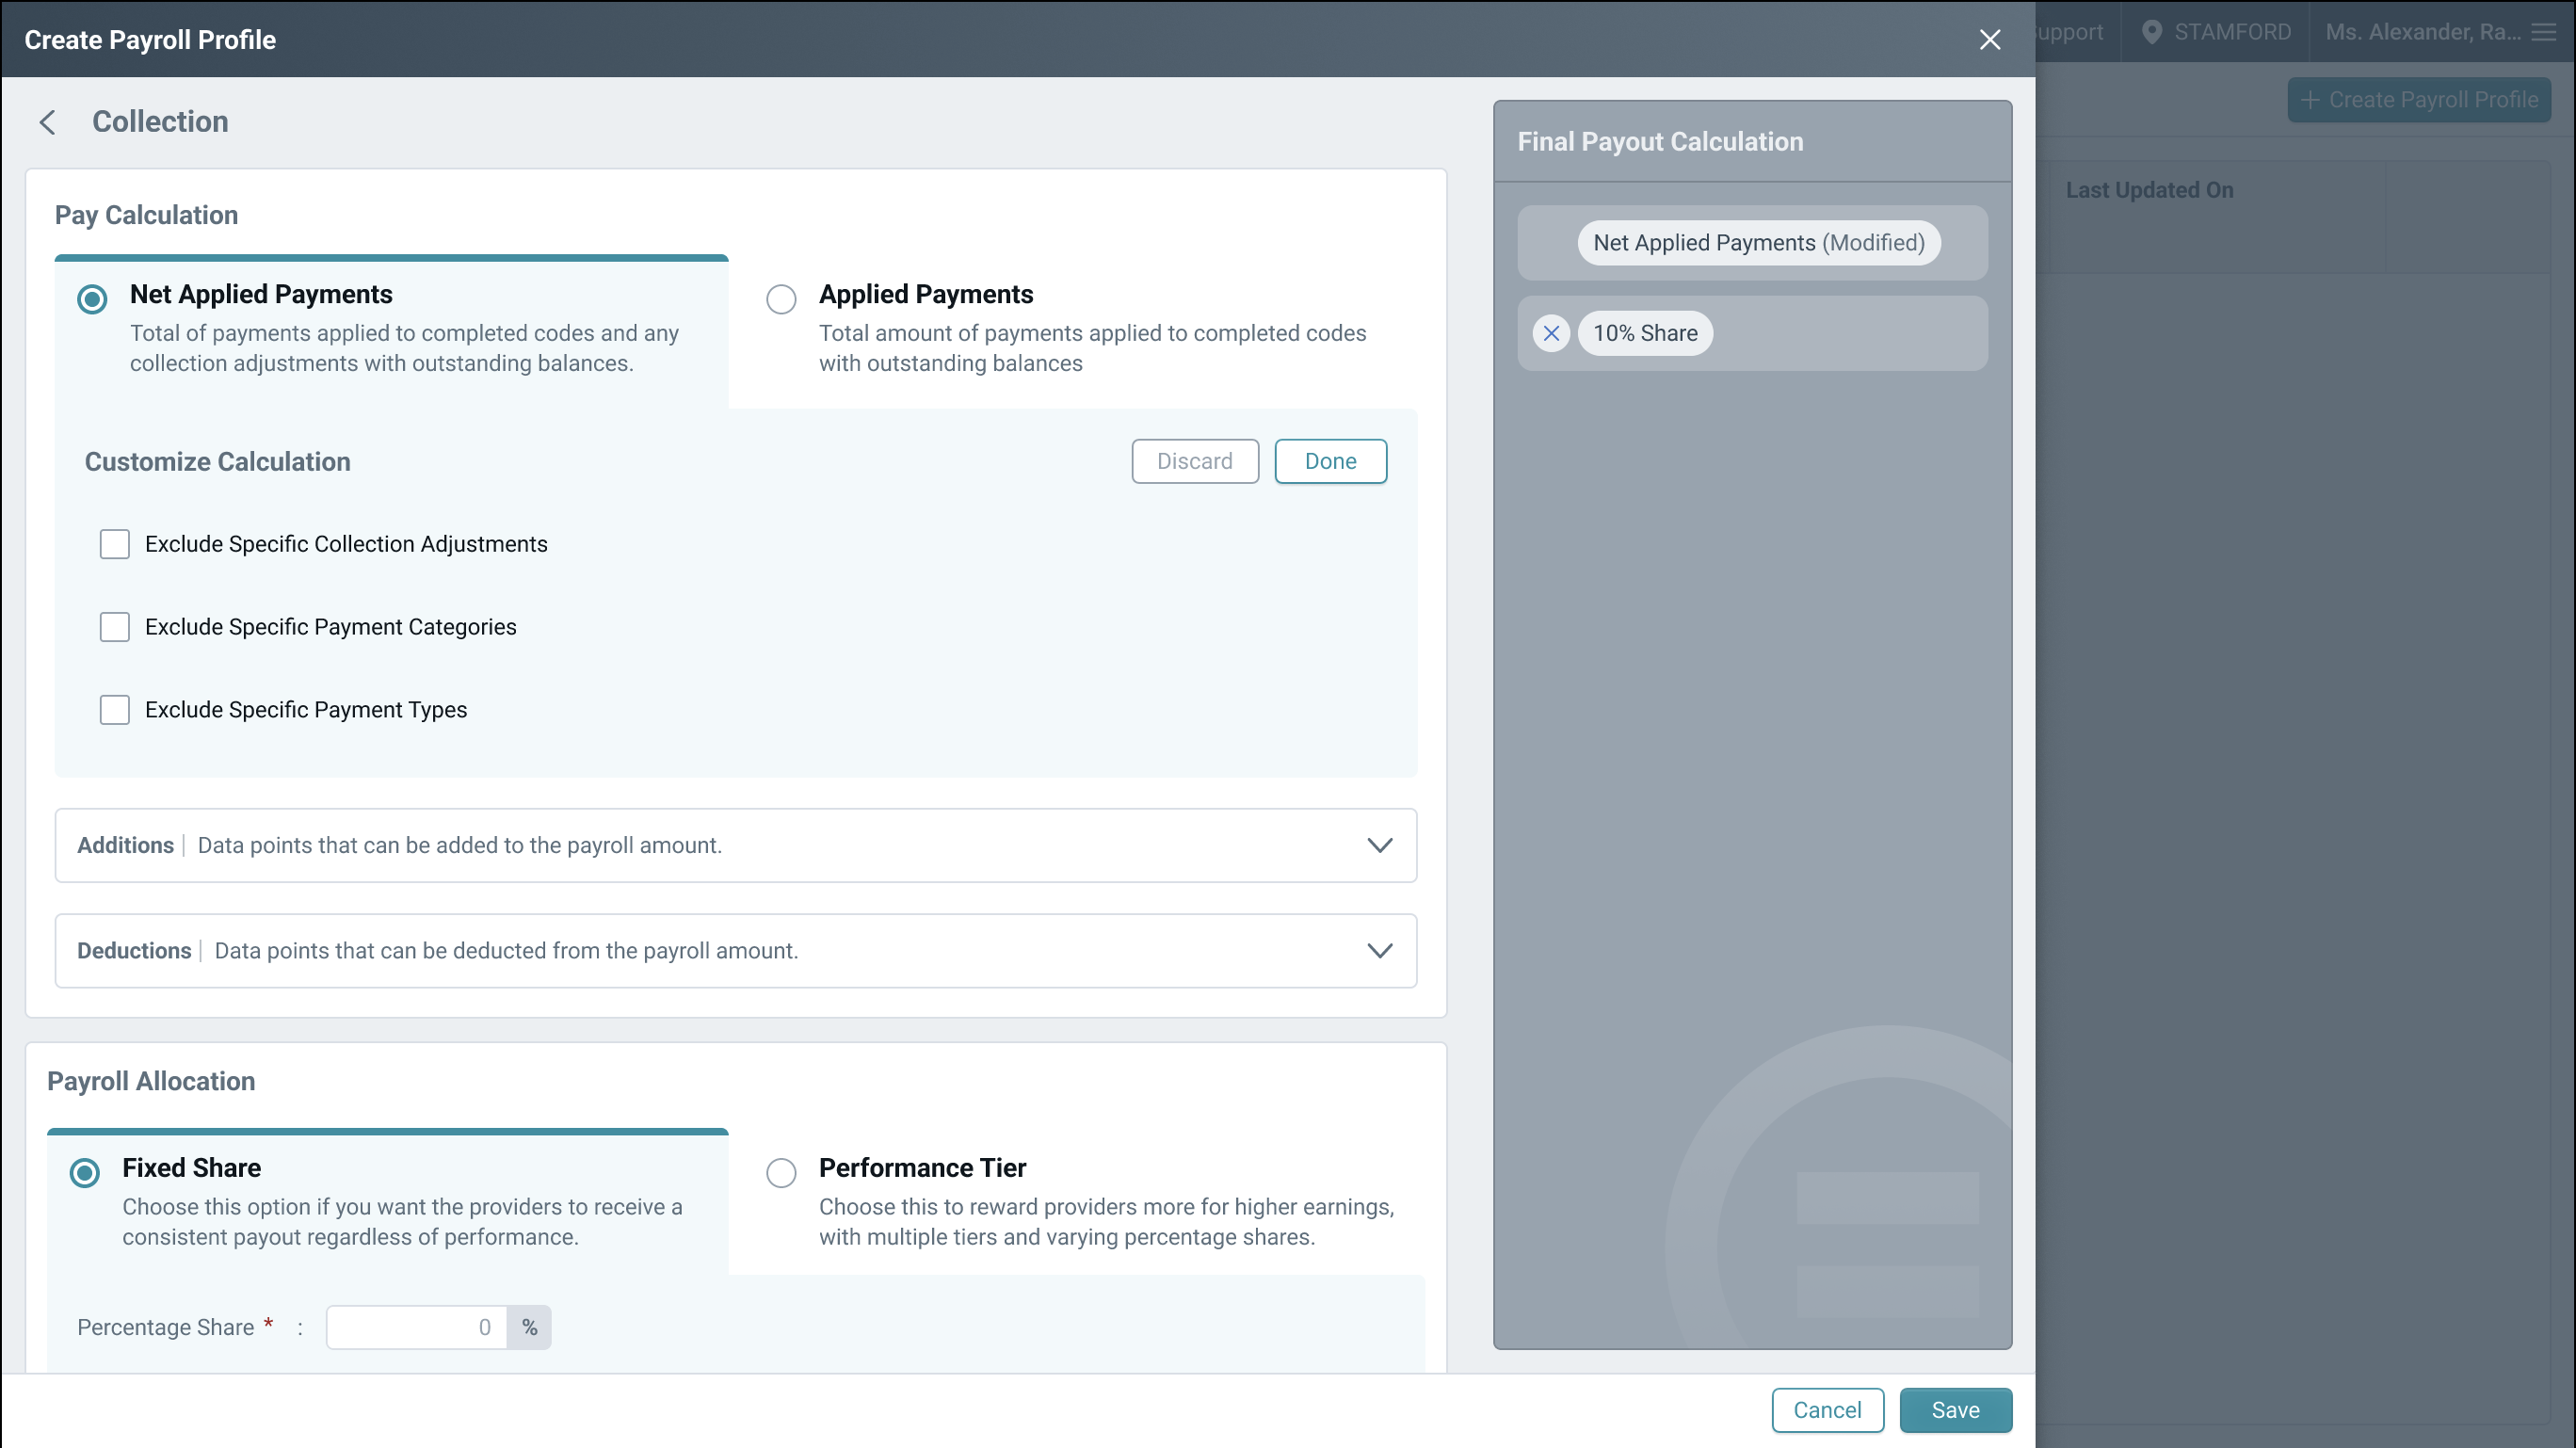Click the percent sign beside Percentage Share
The width and height of the screenshot is (2576, 1448).
coord(529,1327)
